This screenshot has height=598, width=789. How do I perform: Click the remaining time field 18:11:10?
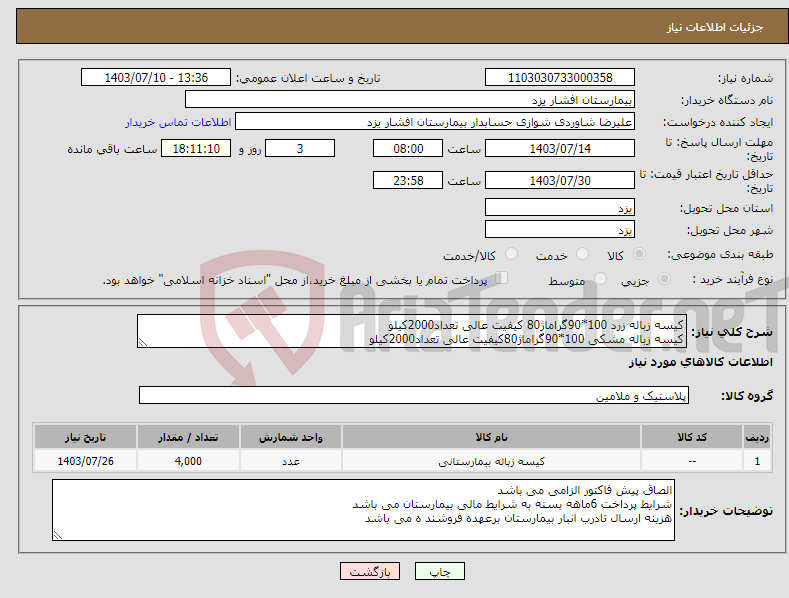[196, 148]
